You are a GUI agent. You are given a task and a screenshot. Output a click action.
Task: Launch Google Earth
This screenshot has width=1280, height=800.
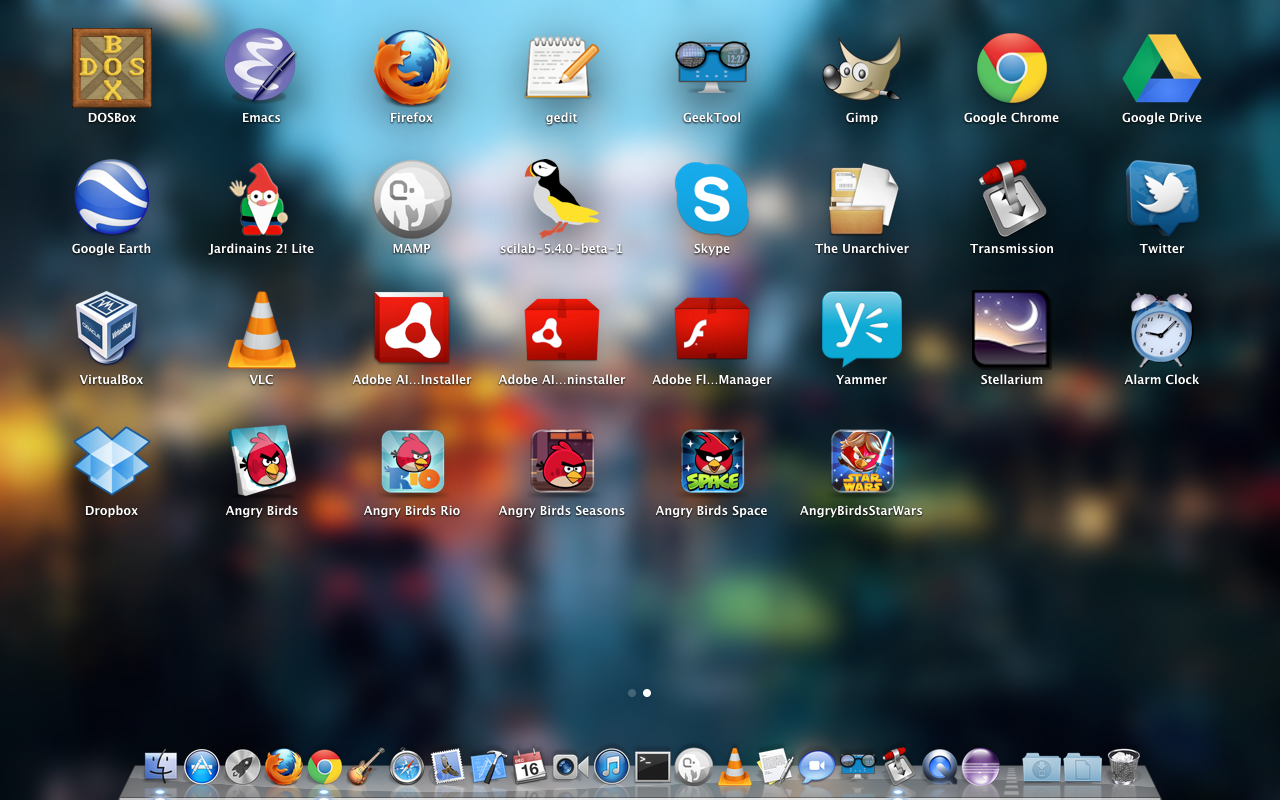tap(112, 198)
